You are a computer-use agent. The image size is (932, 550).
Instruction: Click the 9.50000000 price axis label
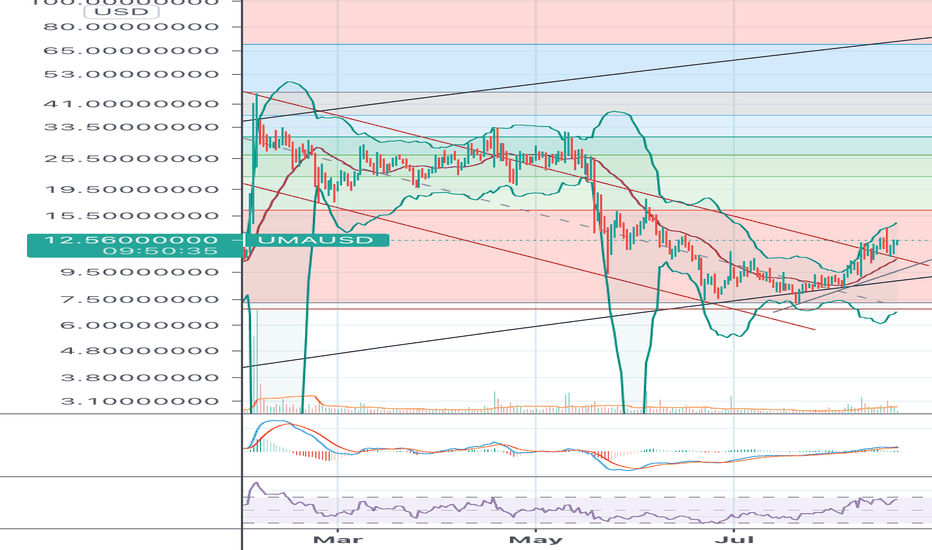[139, 272]
